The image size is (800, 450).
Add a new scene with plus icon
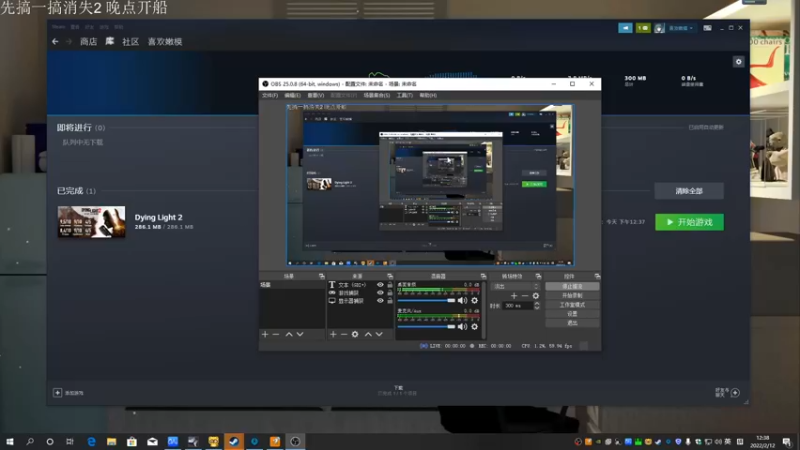click(x=265, y=334)
